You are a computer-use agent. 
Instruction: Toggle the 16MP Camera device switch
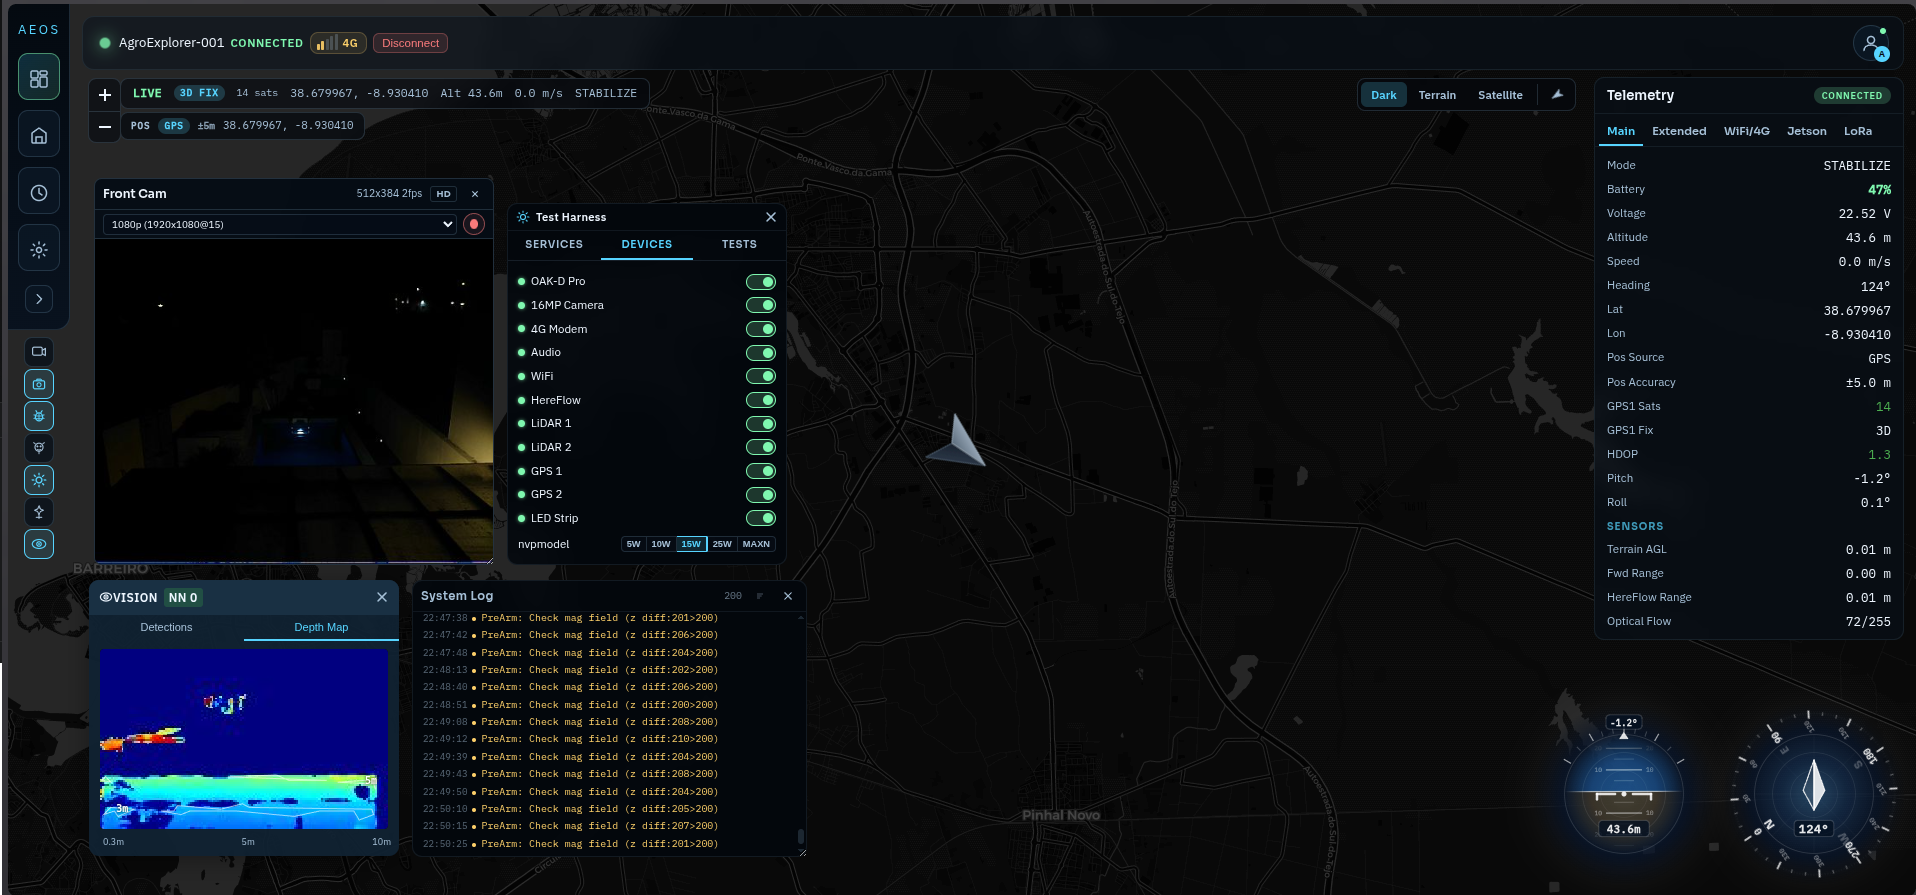point(761,305)
